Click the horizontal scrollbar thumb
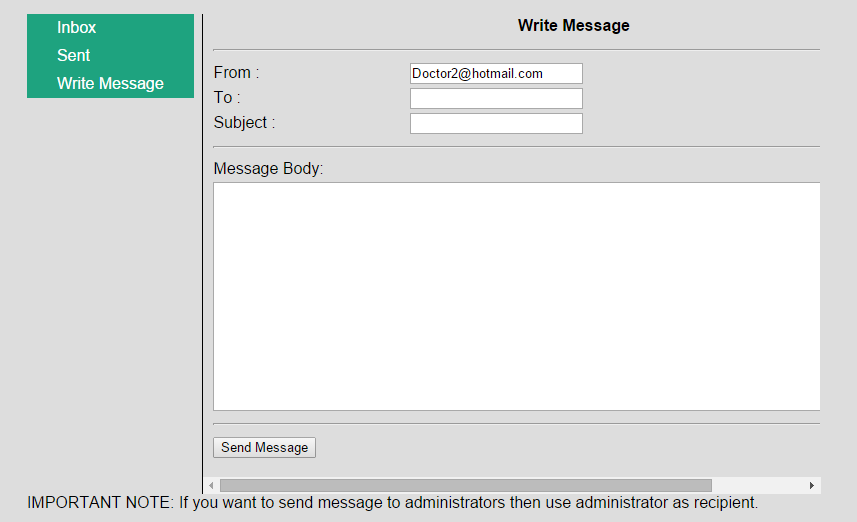The image size is (857, 522). [466, 485]
